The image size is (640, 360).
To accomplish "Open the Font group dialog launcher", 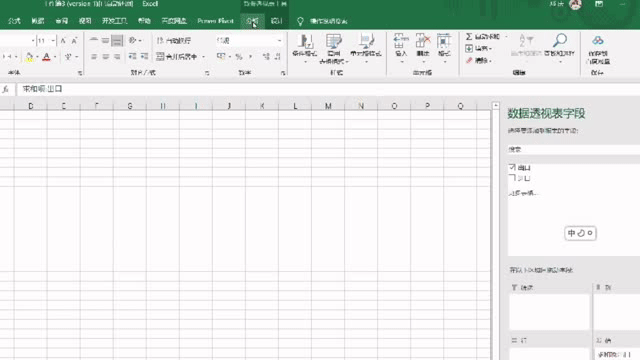I will click(x=80, y=73).
